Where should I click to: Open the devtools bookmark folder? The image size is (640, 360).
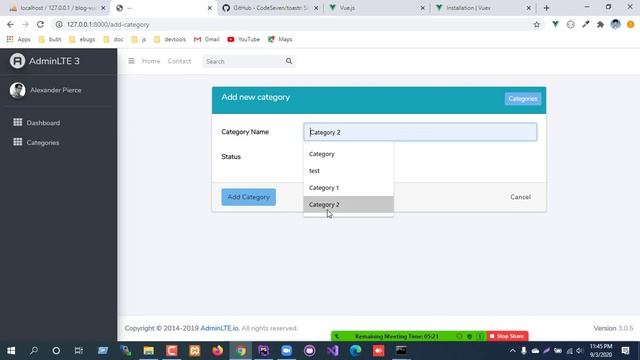tap(170, 39)
